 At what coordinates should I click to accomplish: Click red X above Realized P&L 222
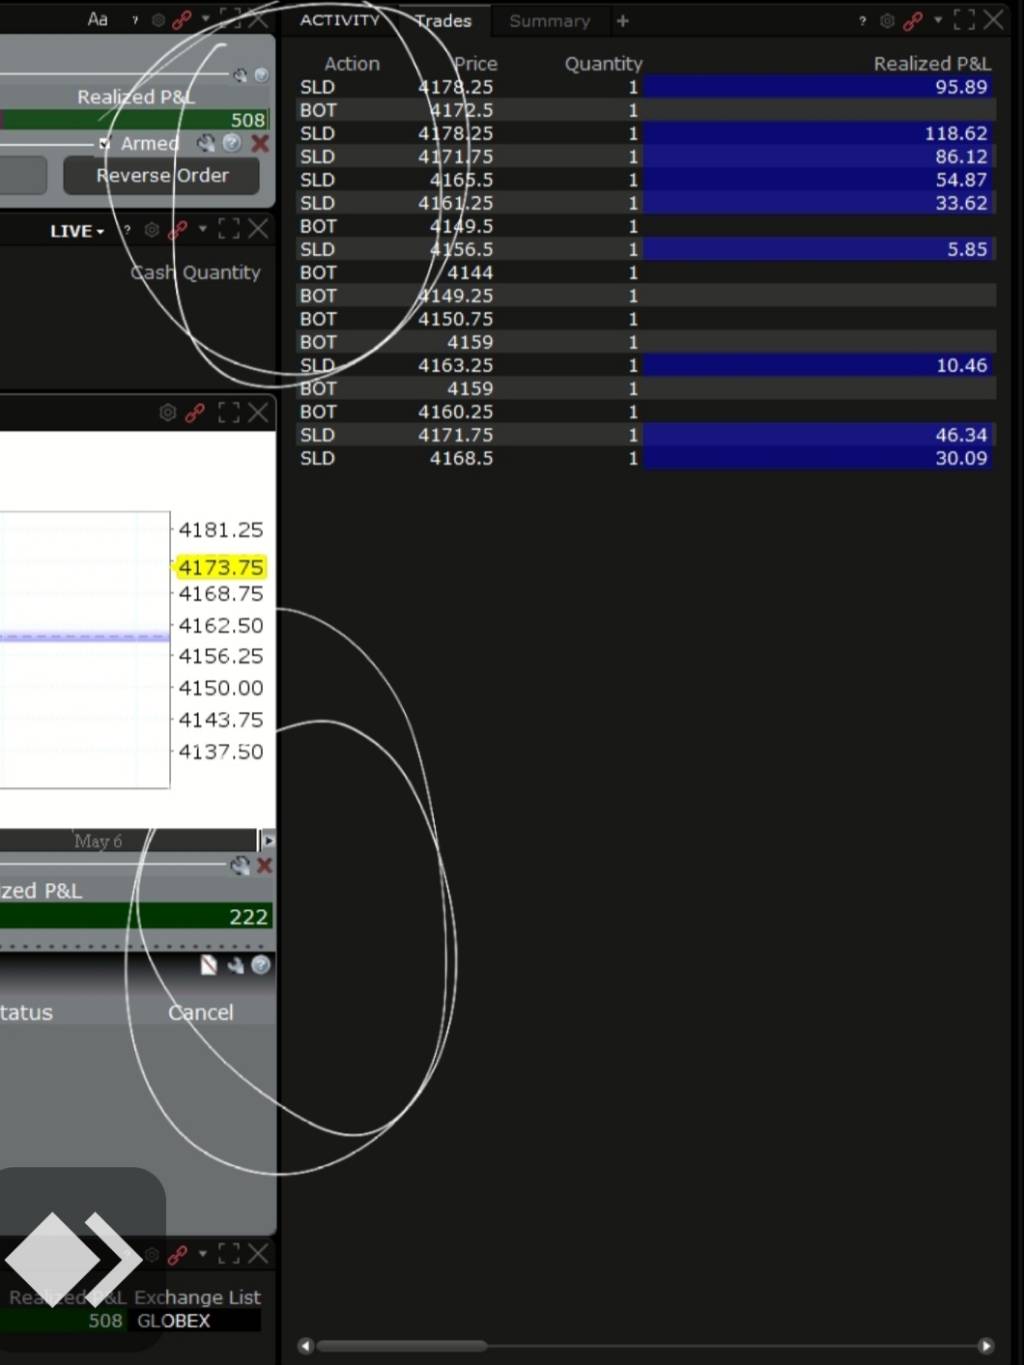[x=264, y=865]
